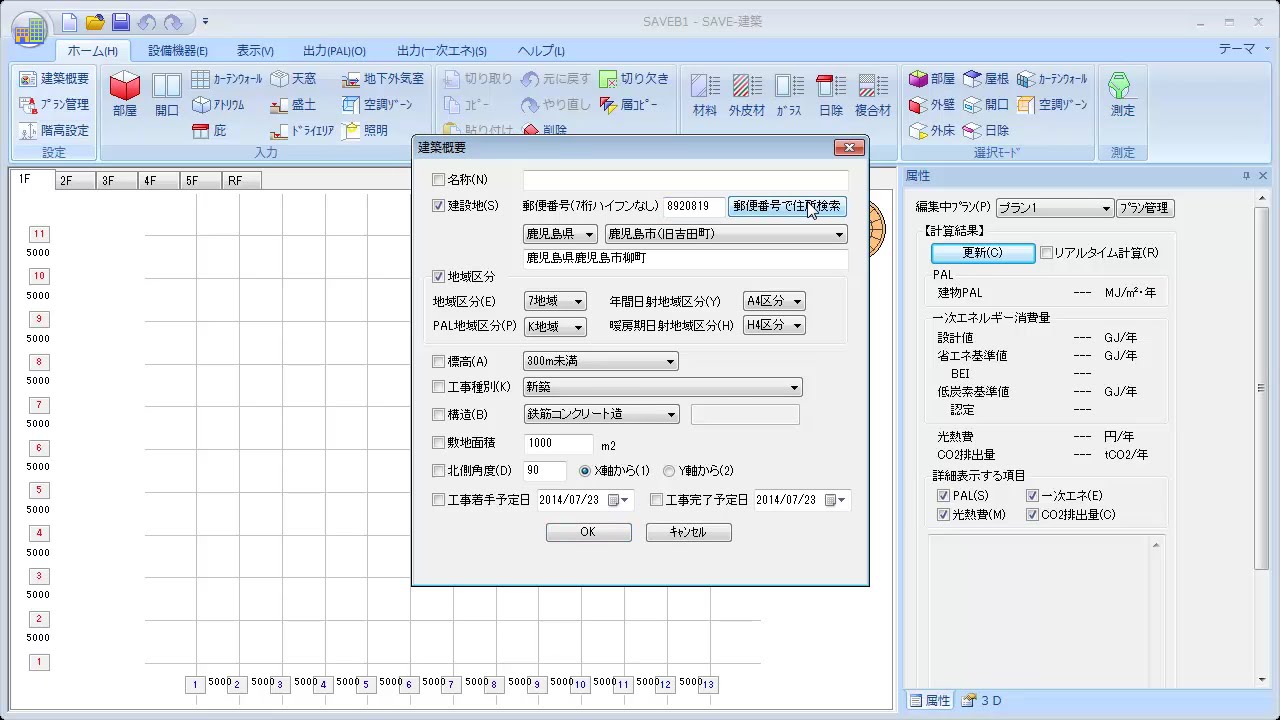Select the 盛土 tool
1280x720 pixels.
coord(293,104)
